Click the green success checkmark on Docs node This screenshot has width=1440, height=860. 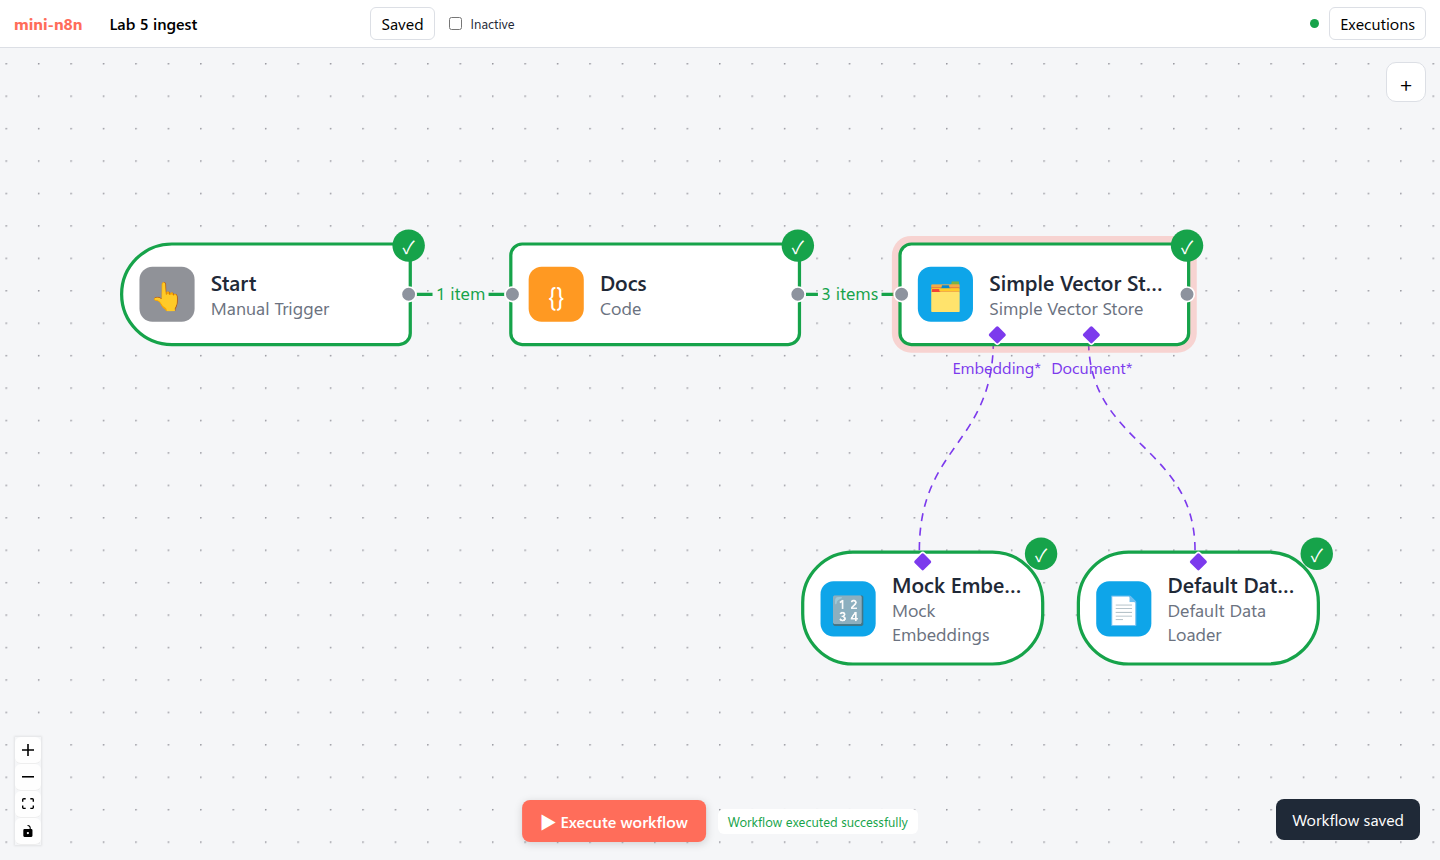tap(797, 246)
